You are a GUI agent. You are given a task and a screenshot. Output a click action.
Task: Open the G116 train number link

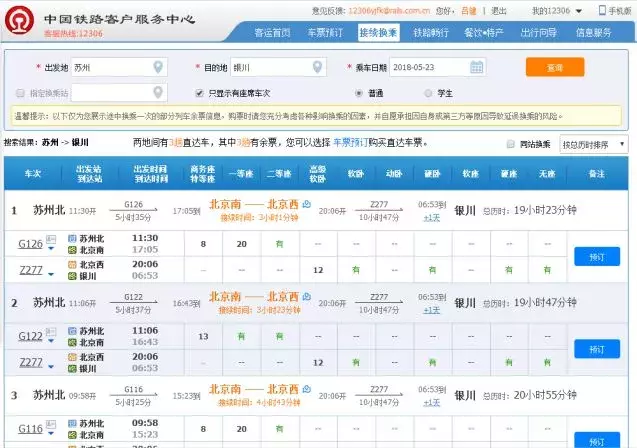[x=30, y=429]
